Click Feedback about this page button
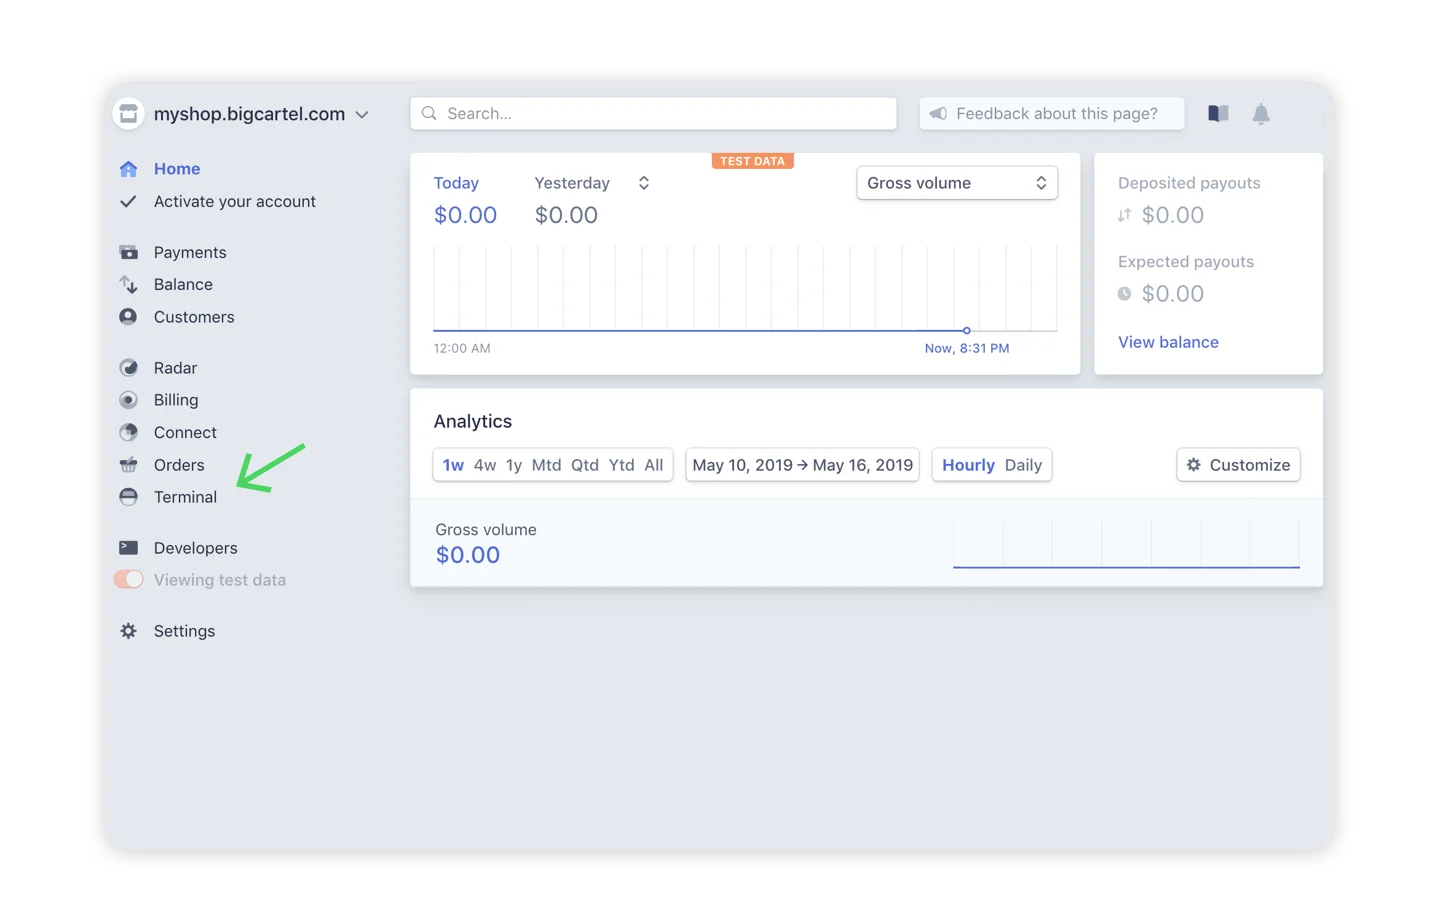Screen dimensions: 1440x912 click(x=1051, y=114)
